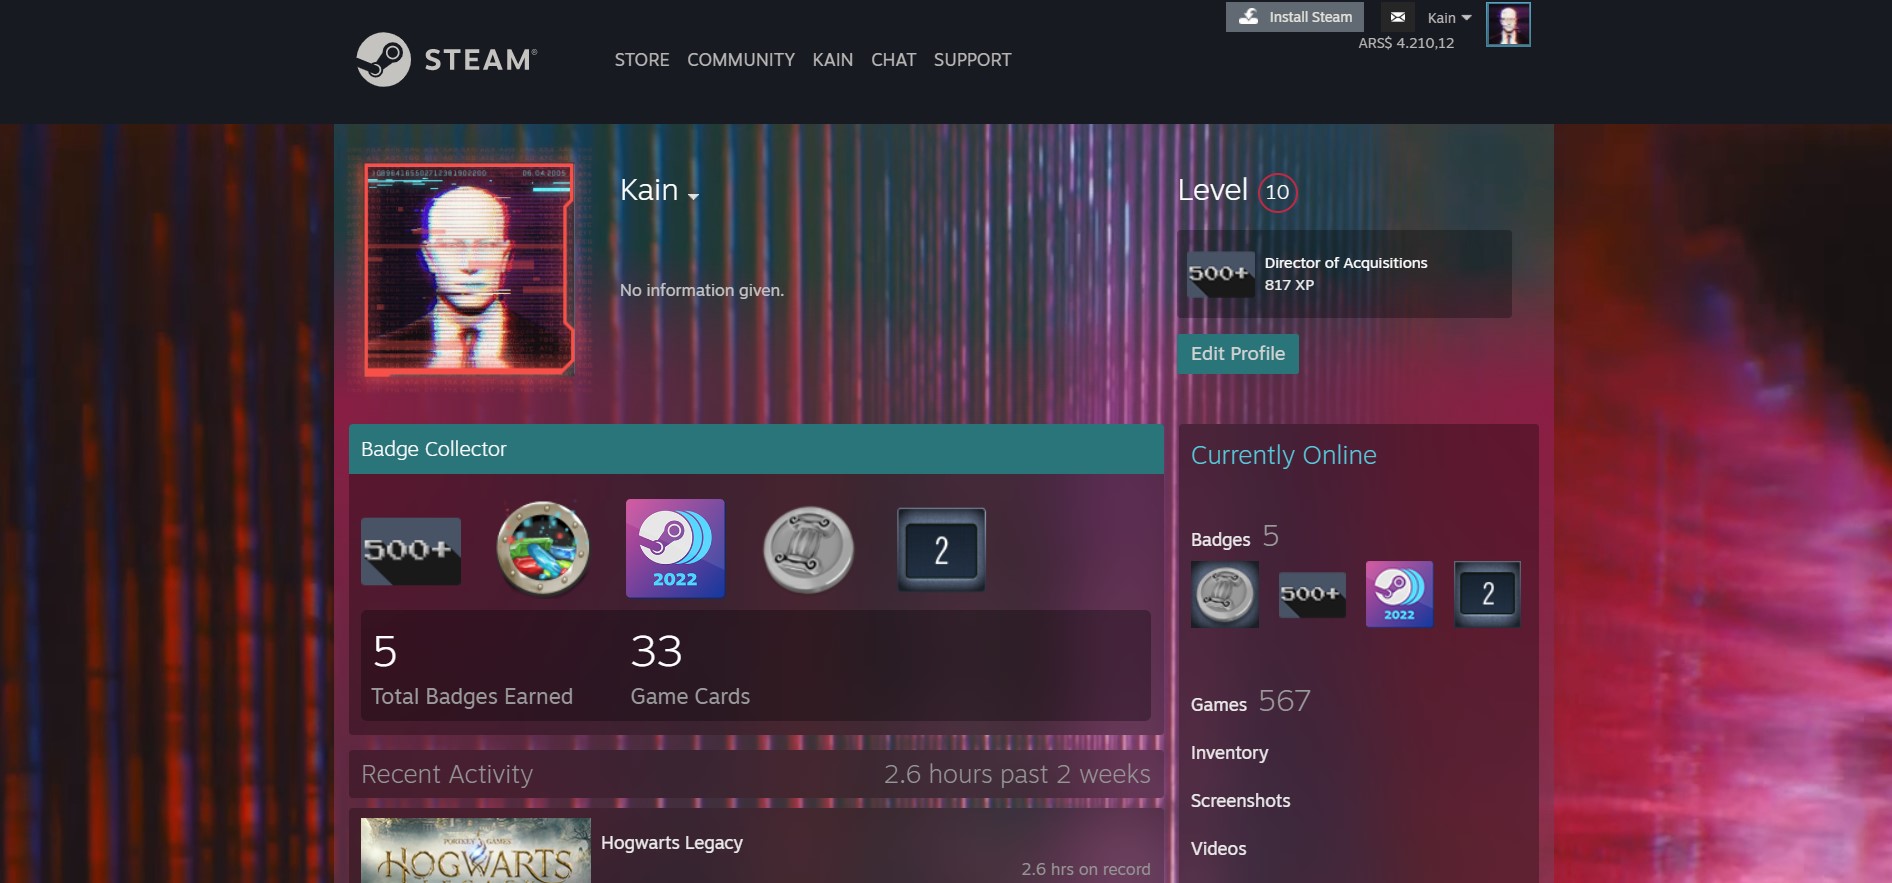
Task: Expand the Kain account dropdown in top bar
Action: pyautogui.click(x=1449, y=18)
